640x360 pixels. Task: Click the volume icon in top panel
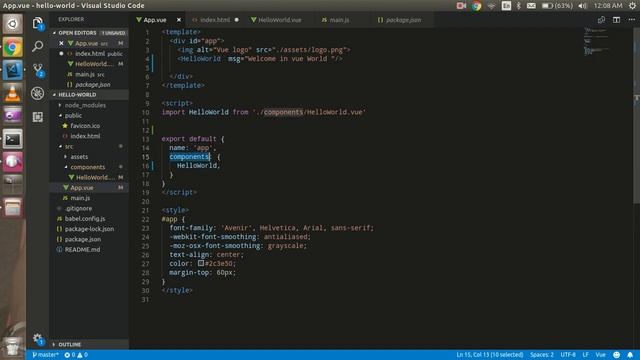pyautogui.click(x=582, y=6)
